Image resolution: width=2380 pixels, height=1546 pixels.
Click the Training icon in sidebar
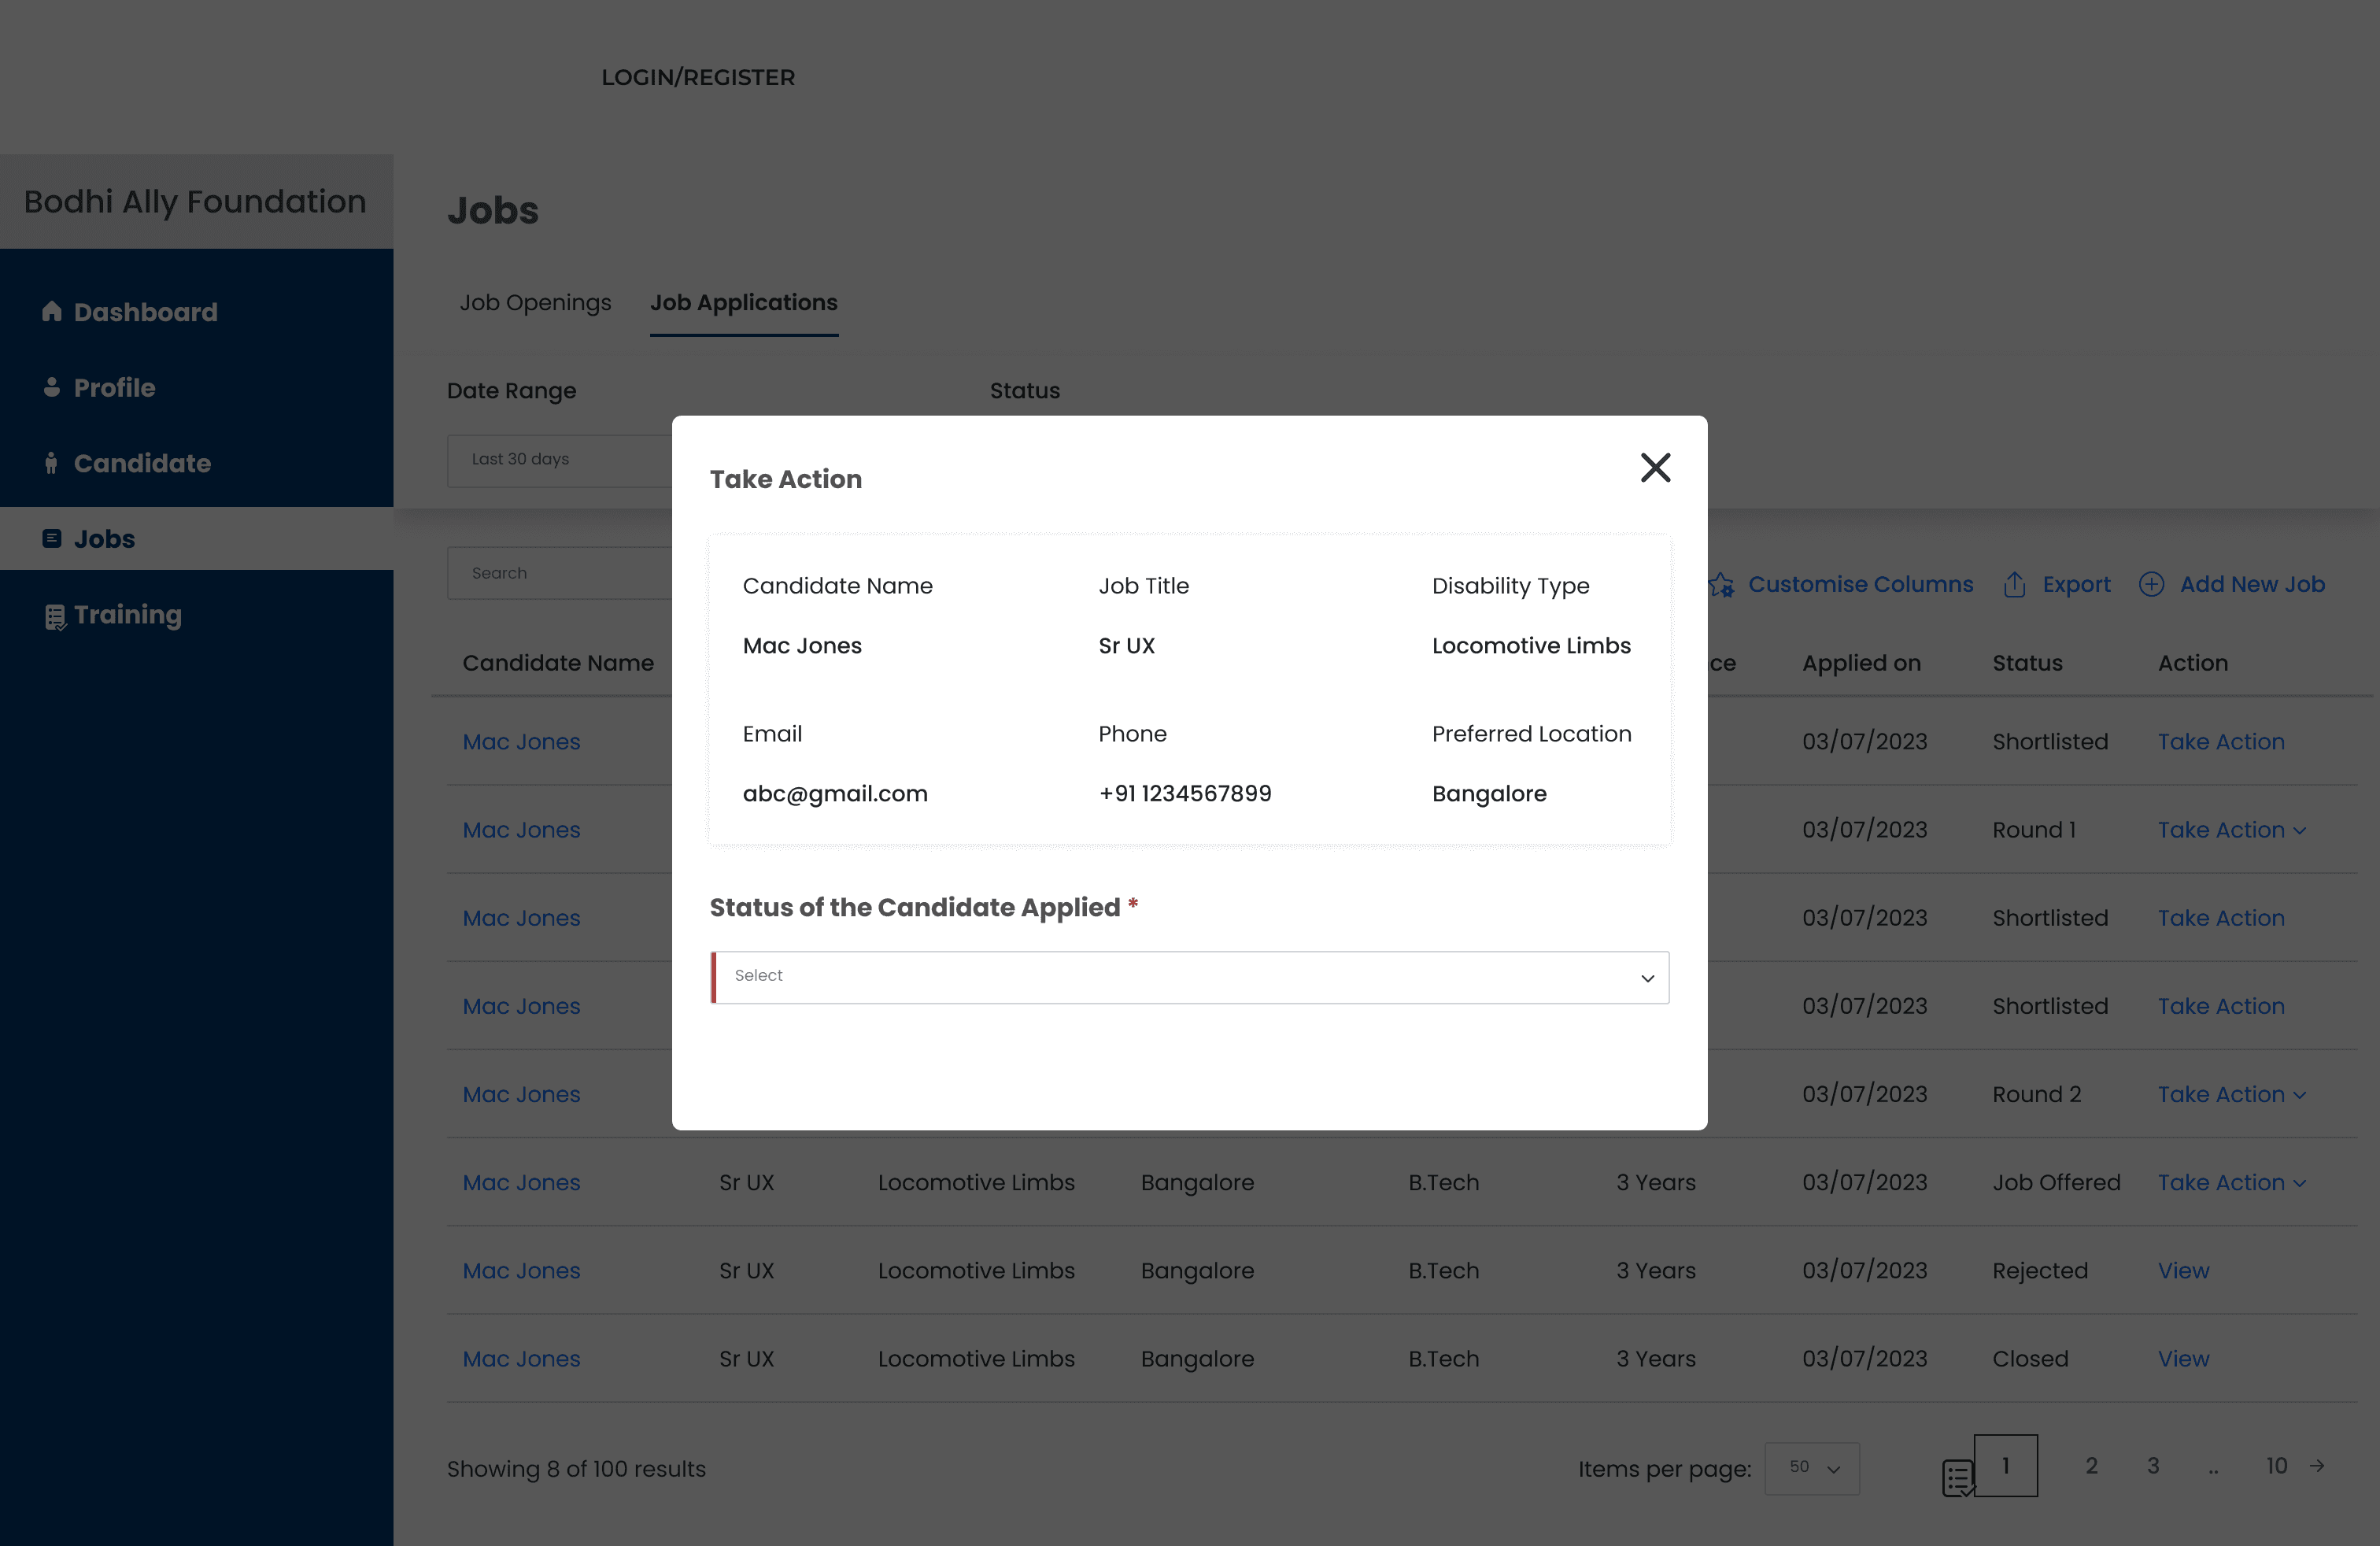tap(55, 616)
